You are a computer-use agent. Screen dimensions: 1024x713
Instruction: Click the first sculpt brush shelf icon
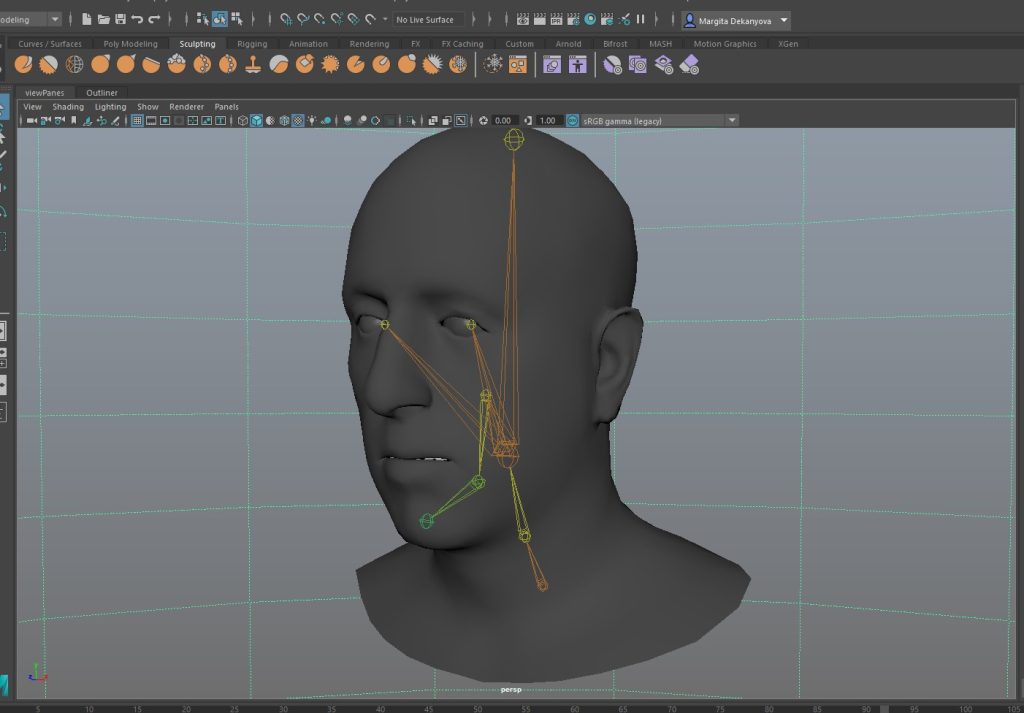coord(23,64)
